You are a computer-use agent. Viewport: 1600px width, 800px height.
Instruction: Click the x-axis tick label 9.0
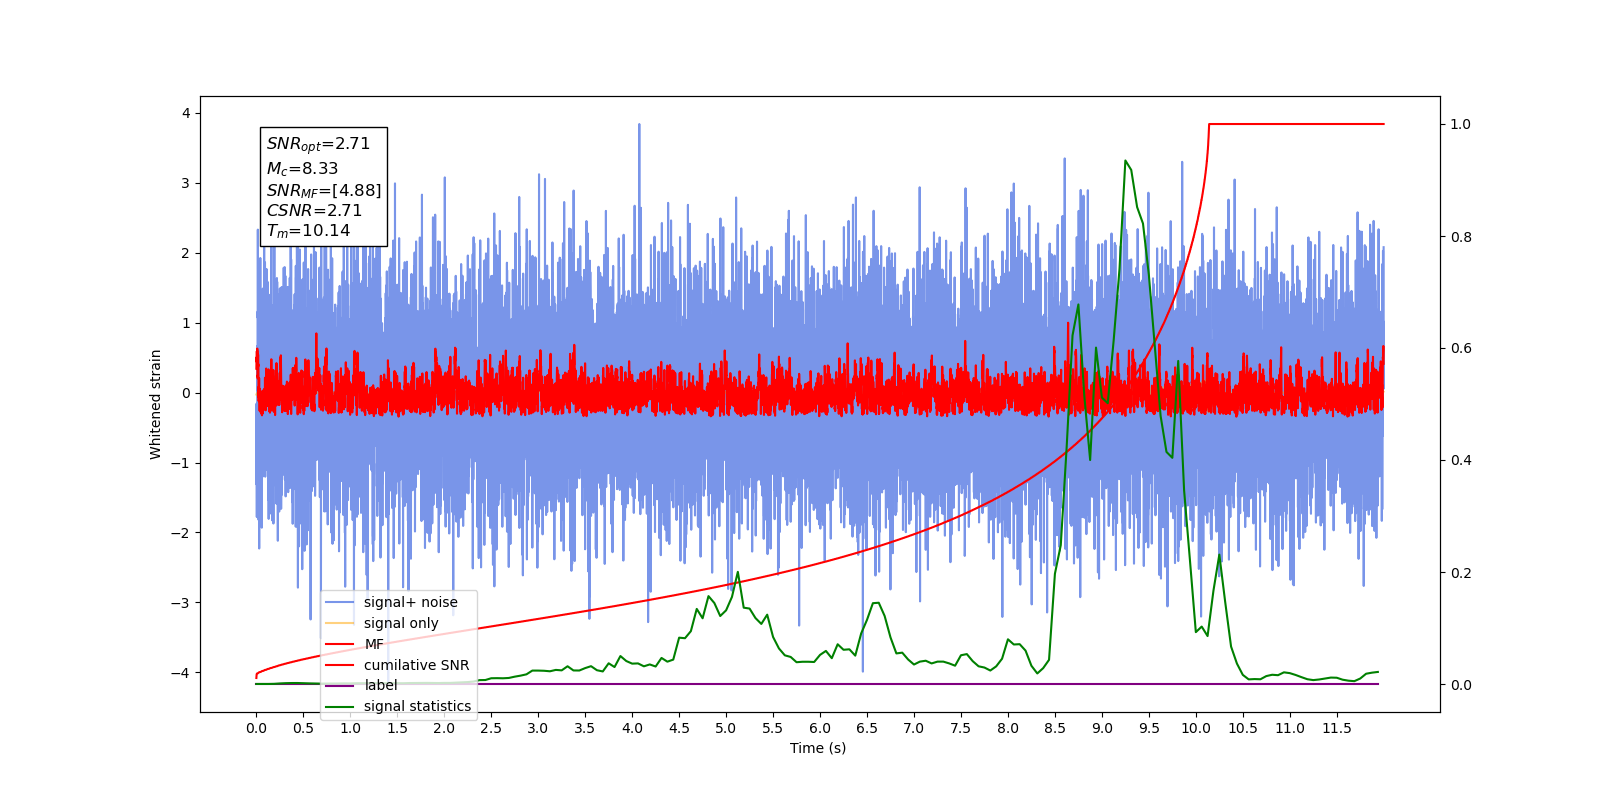[1102, 728]
